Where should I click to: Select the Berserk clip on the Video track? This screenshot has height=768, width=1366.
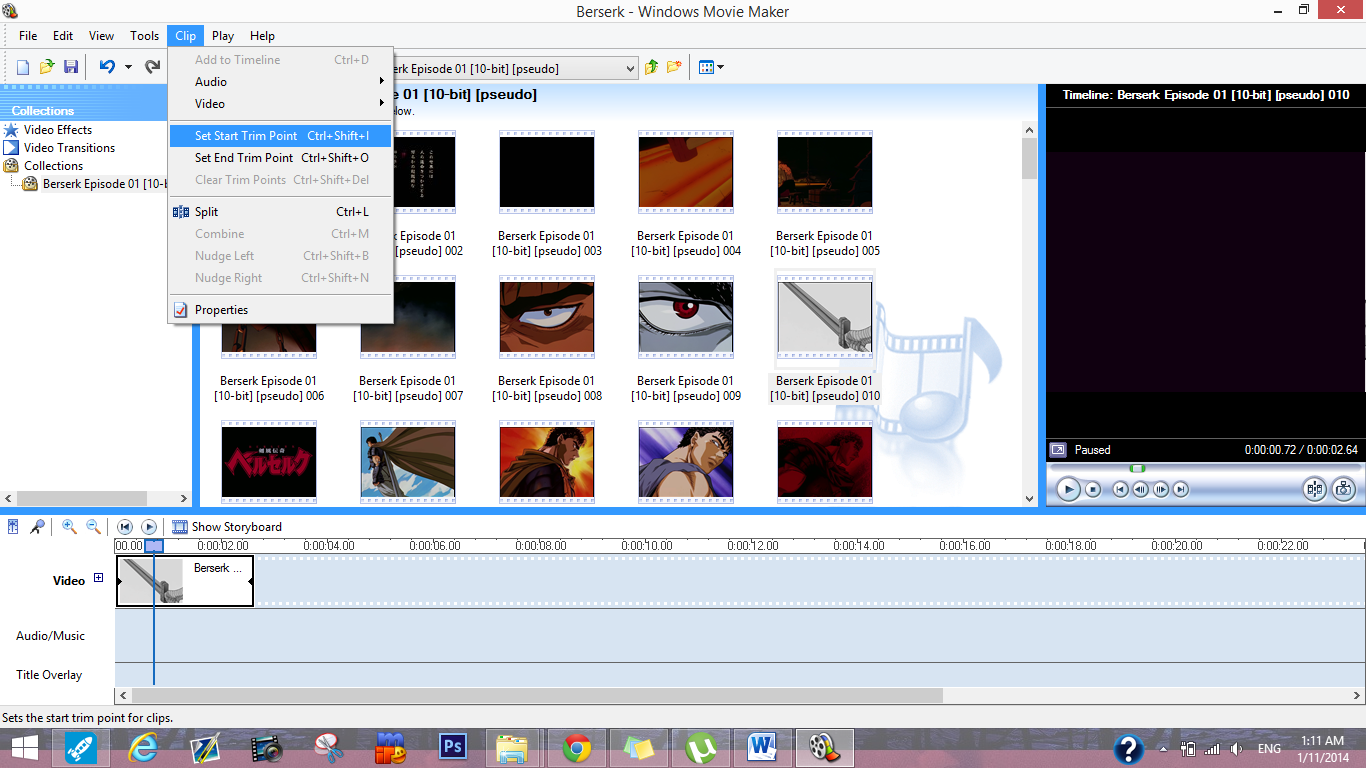point(185,581)
